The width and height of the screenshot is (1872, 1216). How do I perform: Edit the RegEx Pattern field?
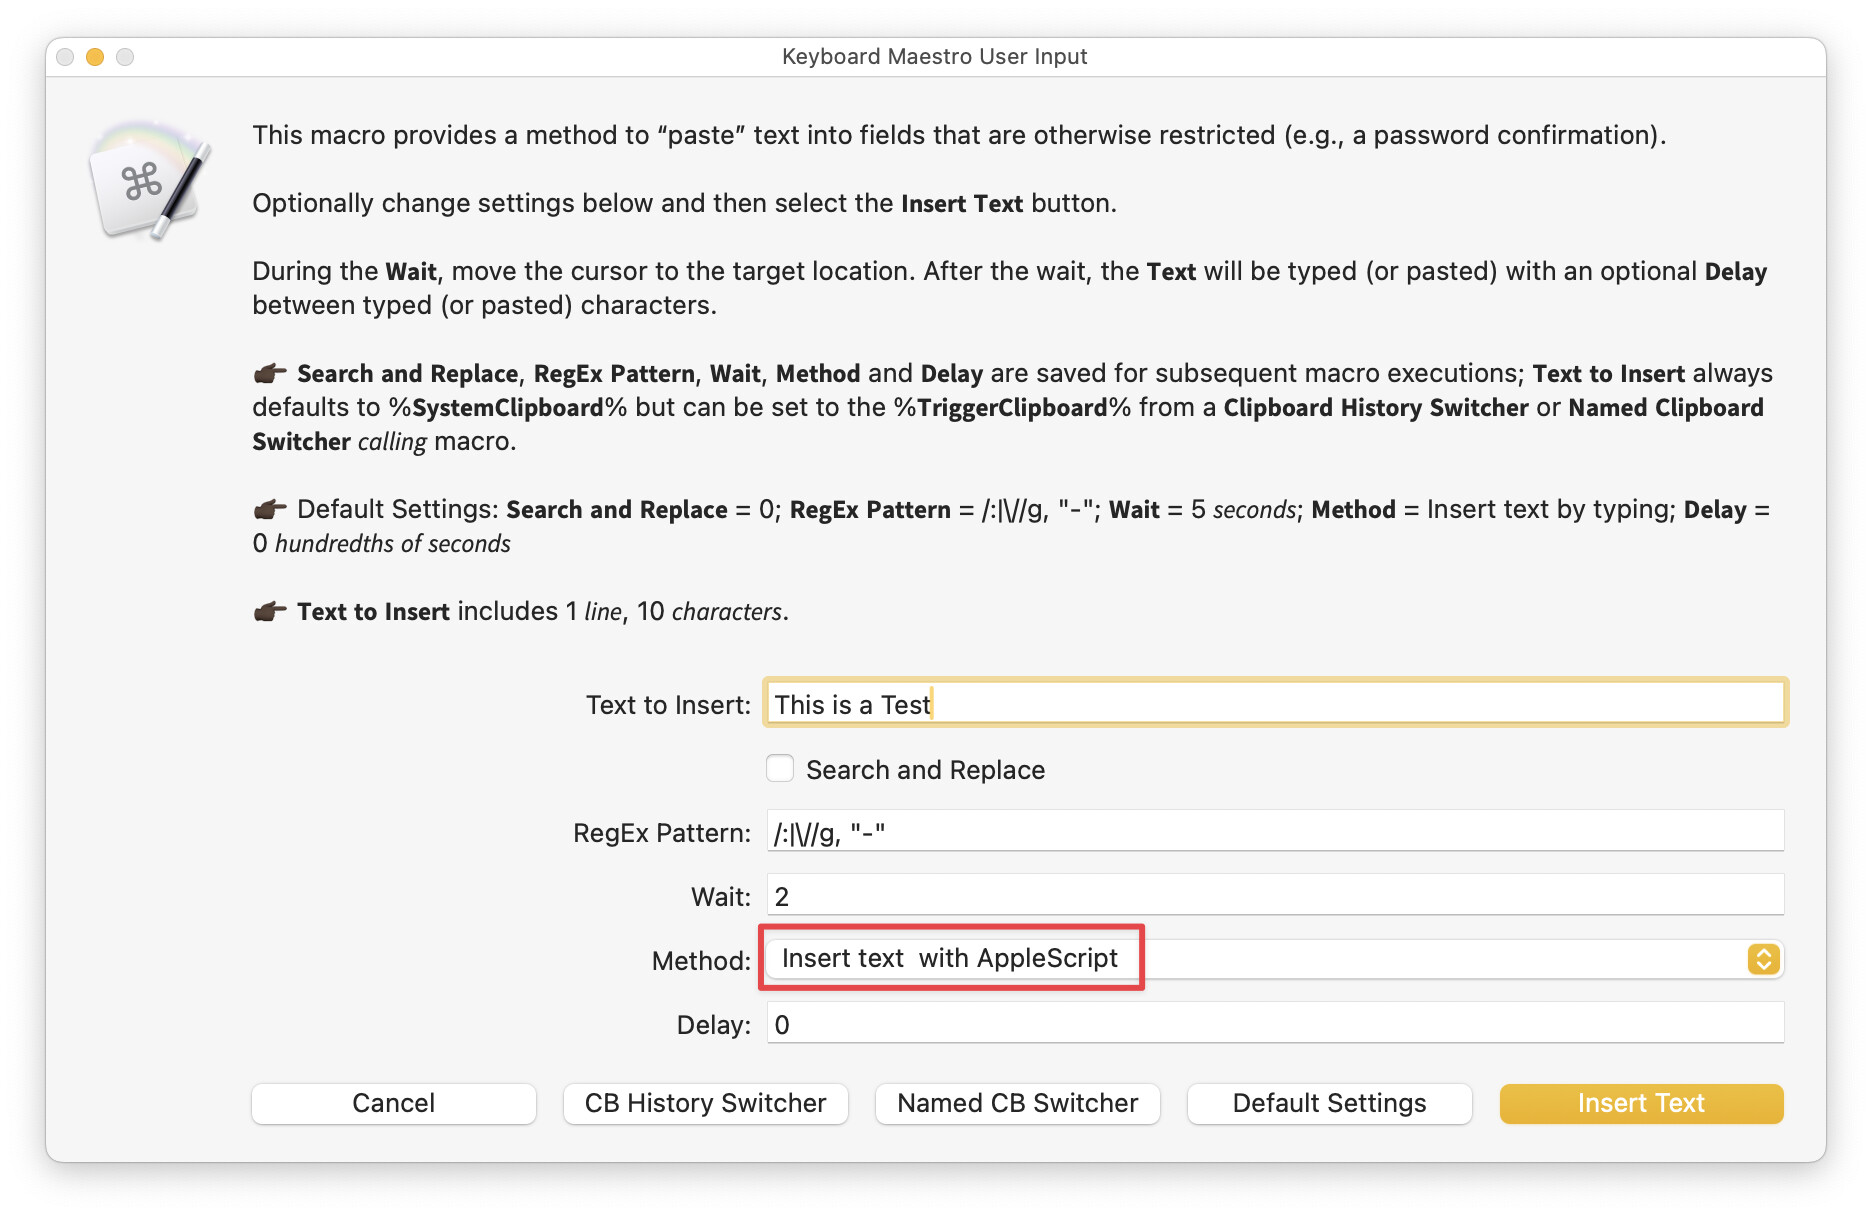[x=1275, y=832]
